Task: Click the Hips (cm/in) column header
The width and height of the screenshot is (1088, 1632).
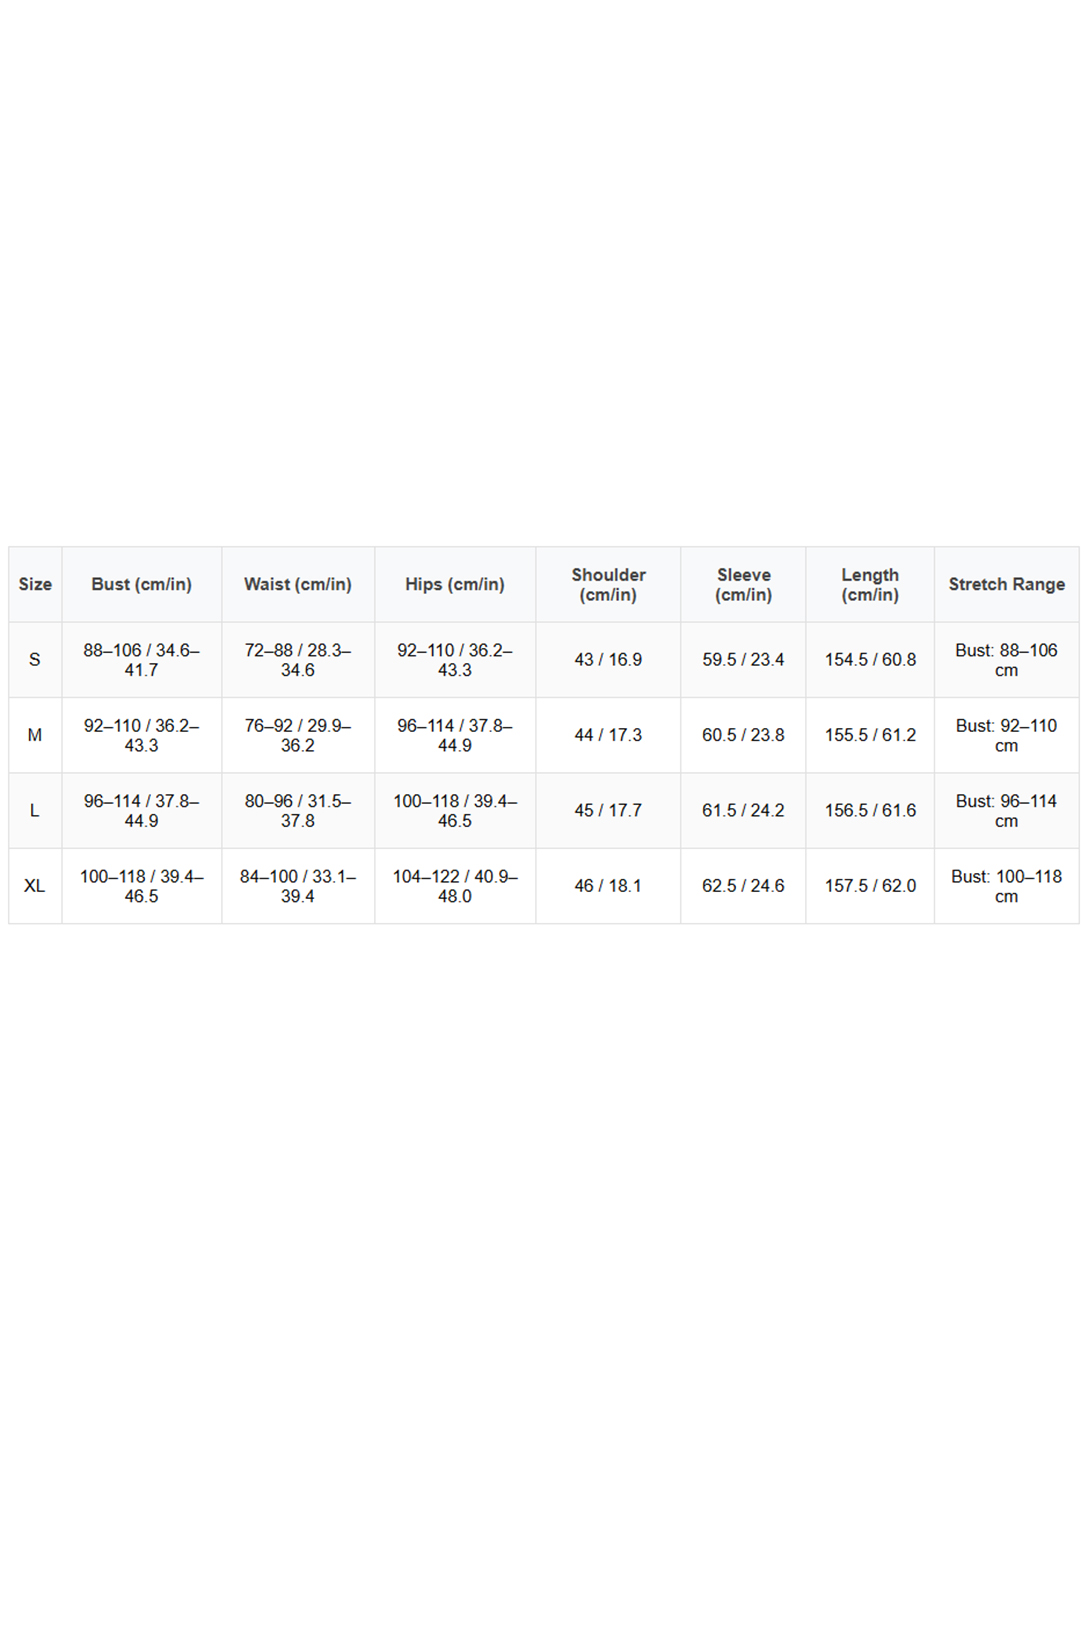Action: (455, 584)
